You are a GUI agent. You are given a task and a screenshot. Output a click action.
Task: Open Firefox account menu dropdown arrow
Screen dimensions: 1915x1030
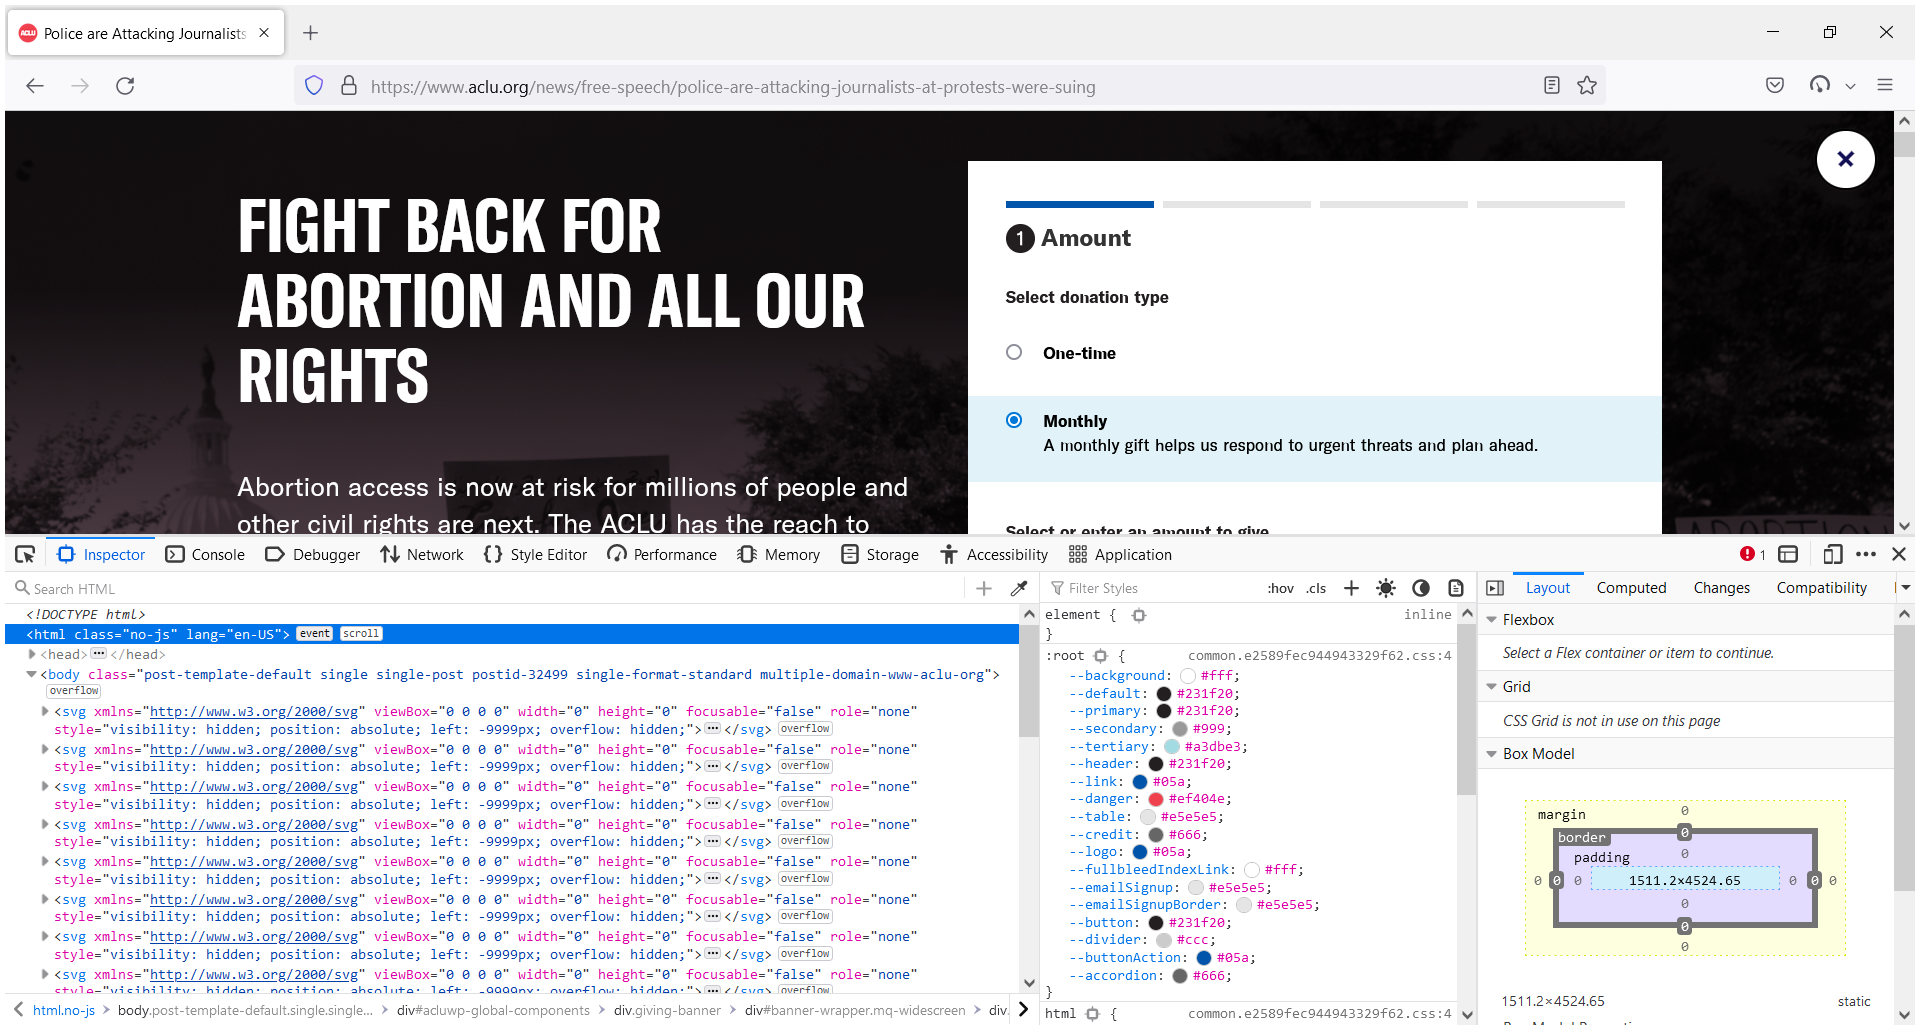pos(1850,86)
